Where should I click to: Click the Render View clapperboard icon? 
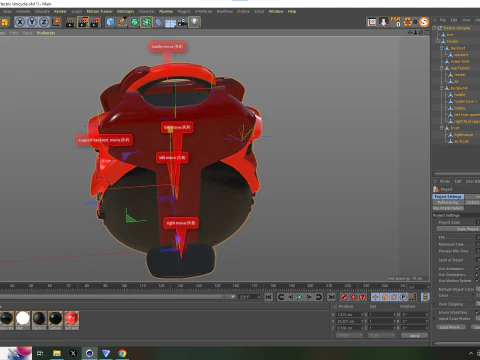(70, 22)
